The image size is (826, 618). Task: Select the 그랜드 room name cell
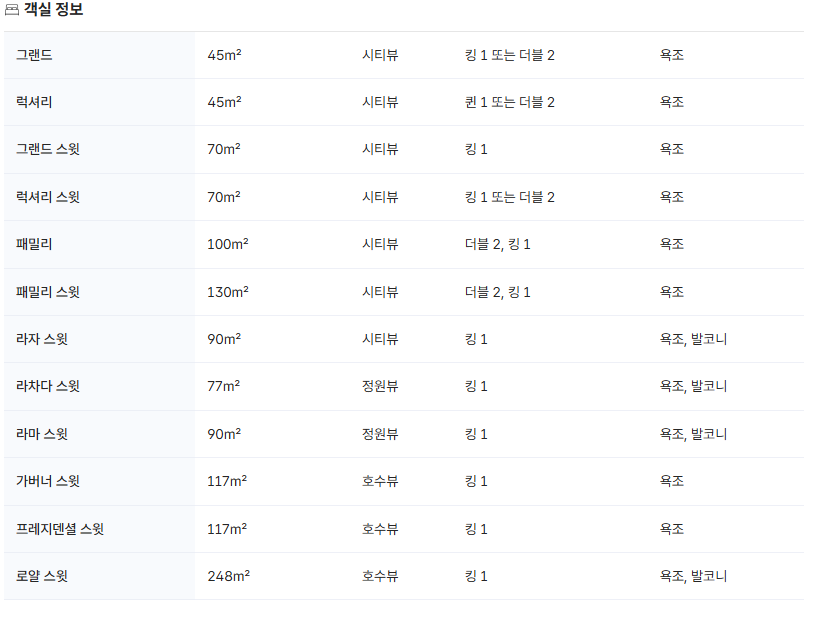pyautogui.click(x=34, y=55)
